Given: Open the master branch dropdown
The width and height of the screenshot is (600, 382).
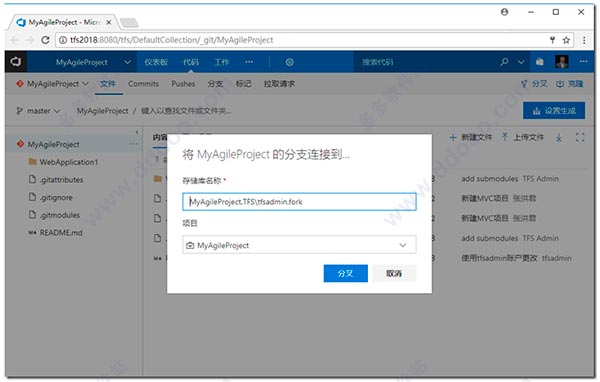Looking at the screenshot, I should [x=38, y=111].
